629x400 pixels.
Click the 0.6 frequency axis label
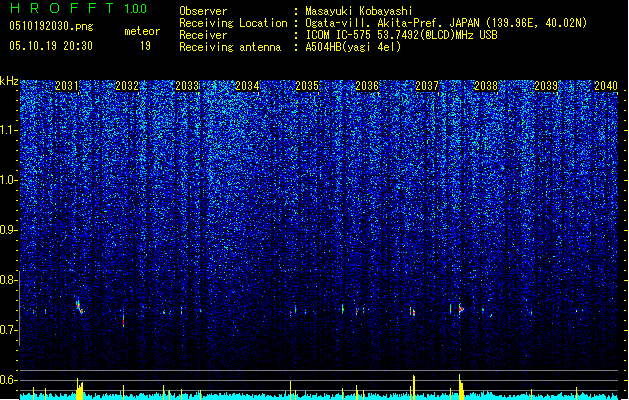coord(8,380)
